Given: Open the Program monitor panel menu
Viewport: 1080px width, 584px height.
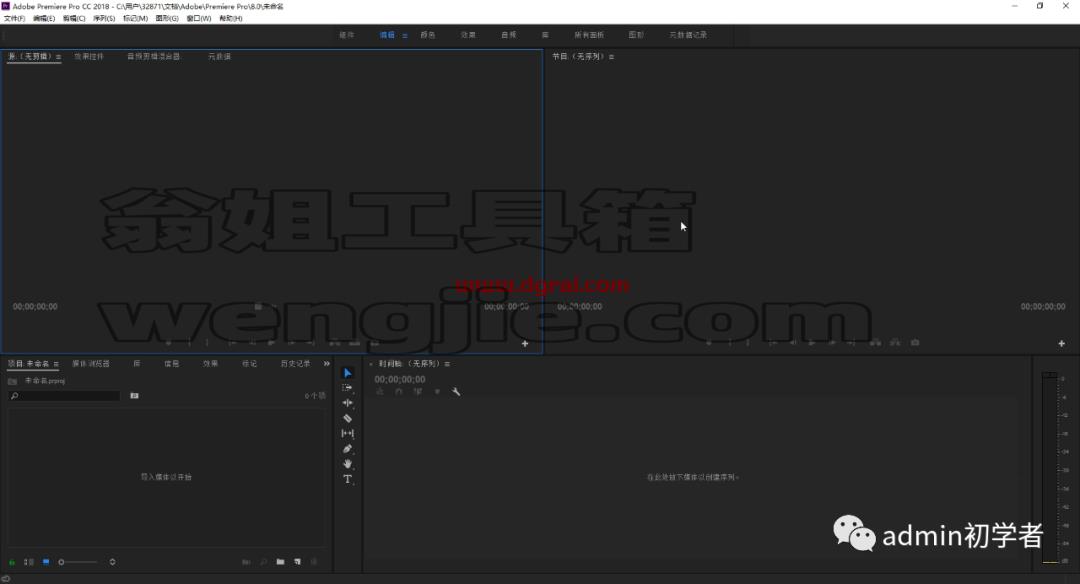Looking at the screenshot, I should click(611, 56).
